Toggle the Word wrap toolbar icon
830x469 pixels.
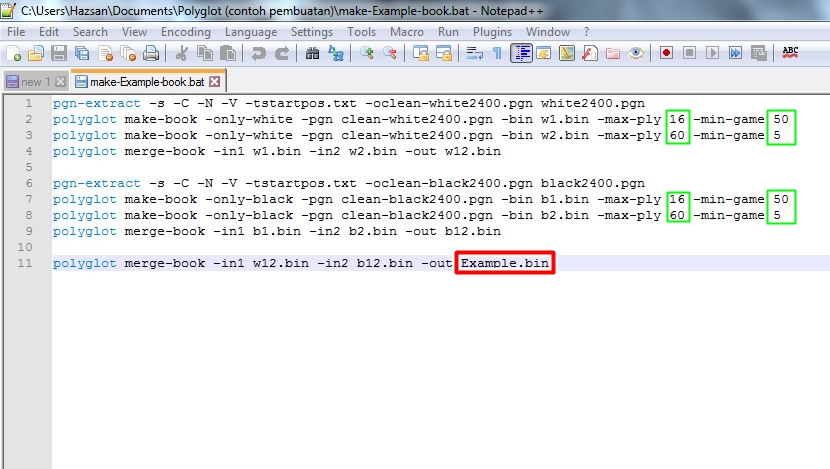click(x=474, y=53)
